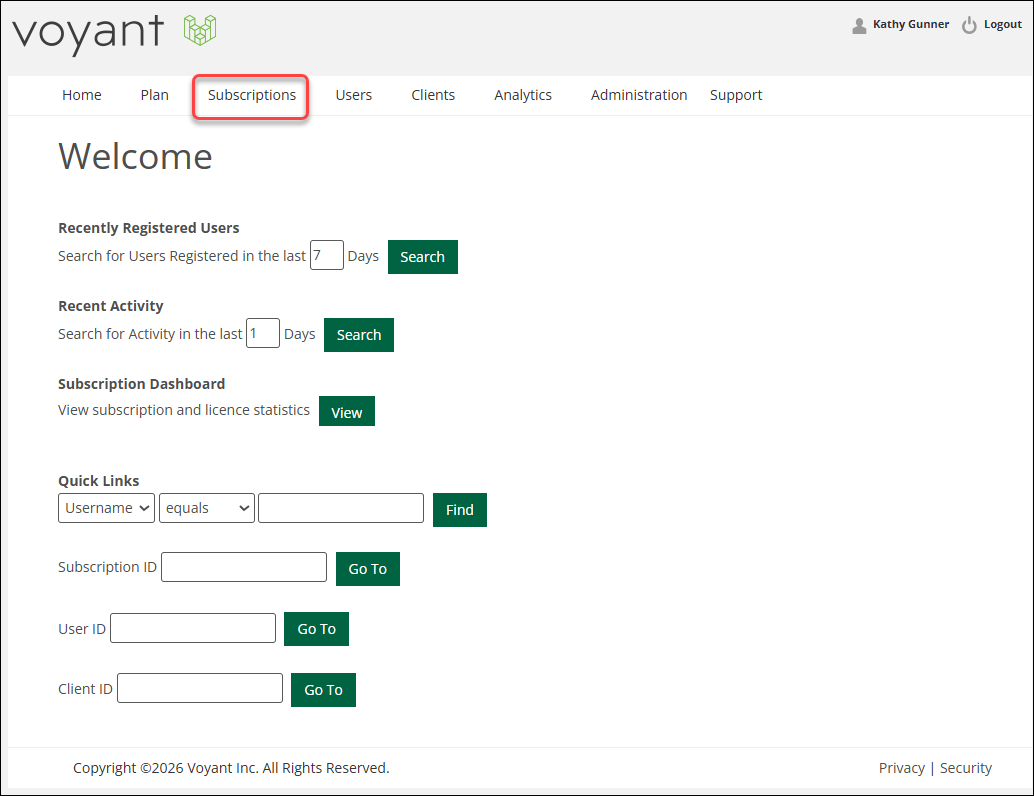Click the Kathy Gunner account name
1034x796 pixels.
[911, 24]
